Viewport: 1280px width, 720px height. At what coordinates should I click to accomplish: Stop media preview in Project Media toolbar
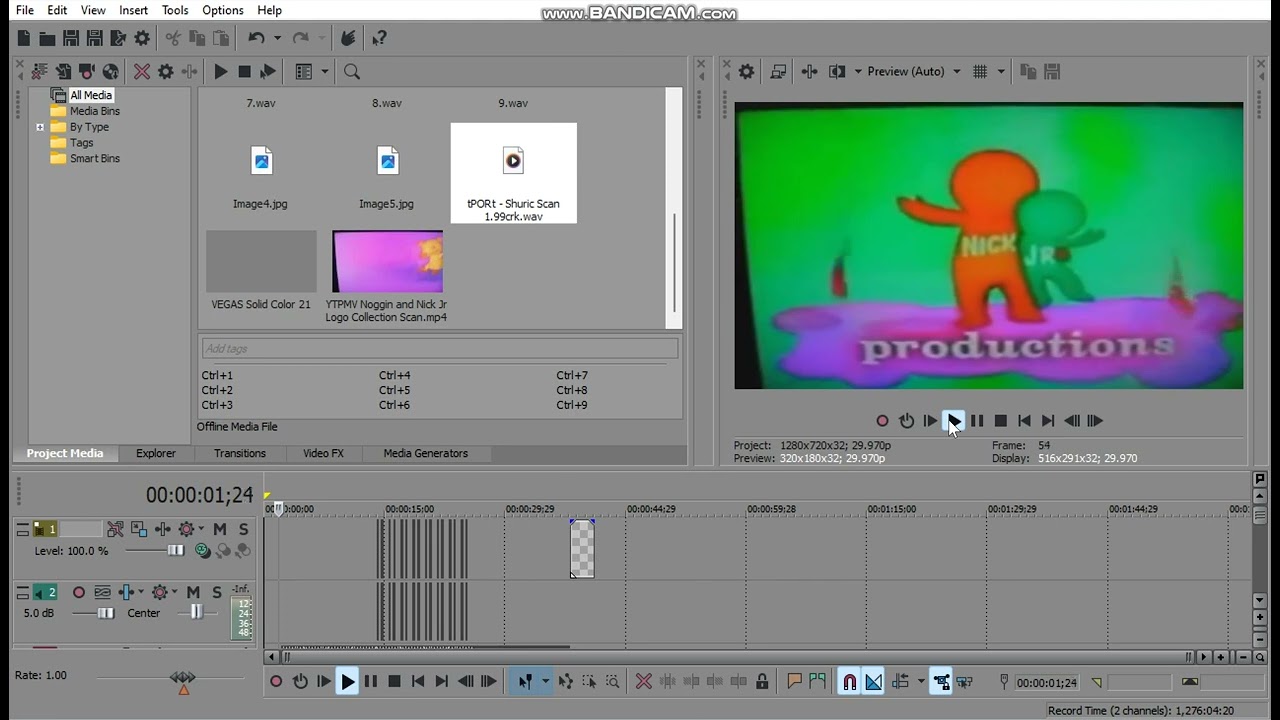244,71
